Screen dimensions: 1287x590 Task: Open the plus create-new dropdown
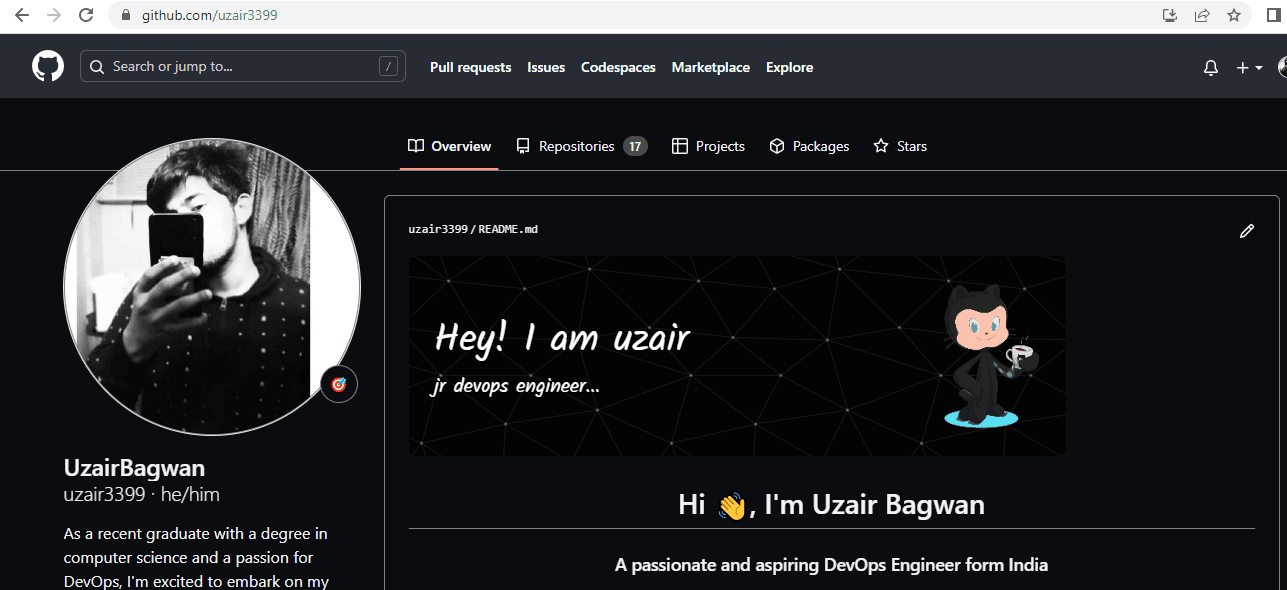[1248, 68]
